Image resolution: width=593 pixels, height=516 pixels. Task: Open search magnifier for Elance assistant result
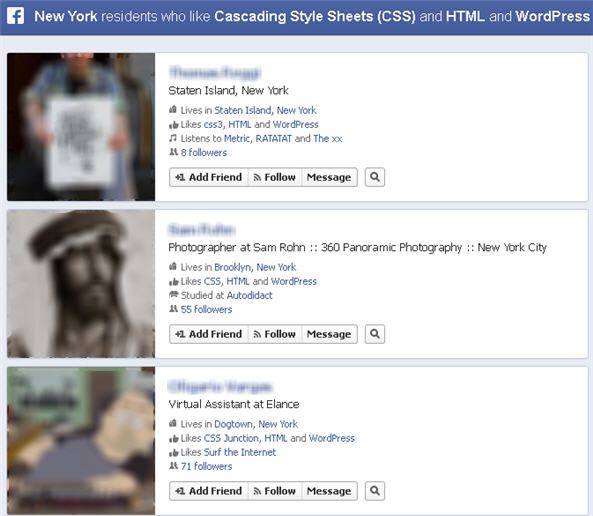375,491
